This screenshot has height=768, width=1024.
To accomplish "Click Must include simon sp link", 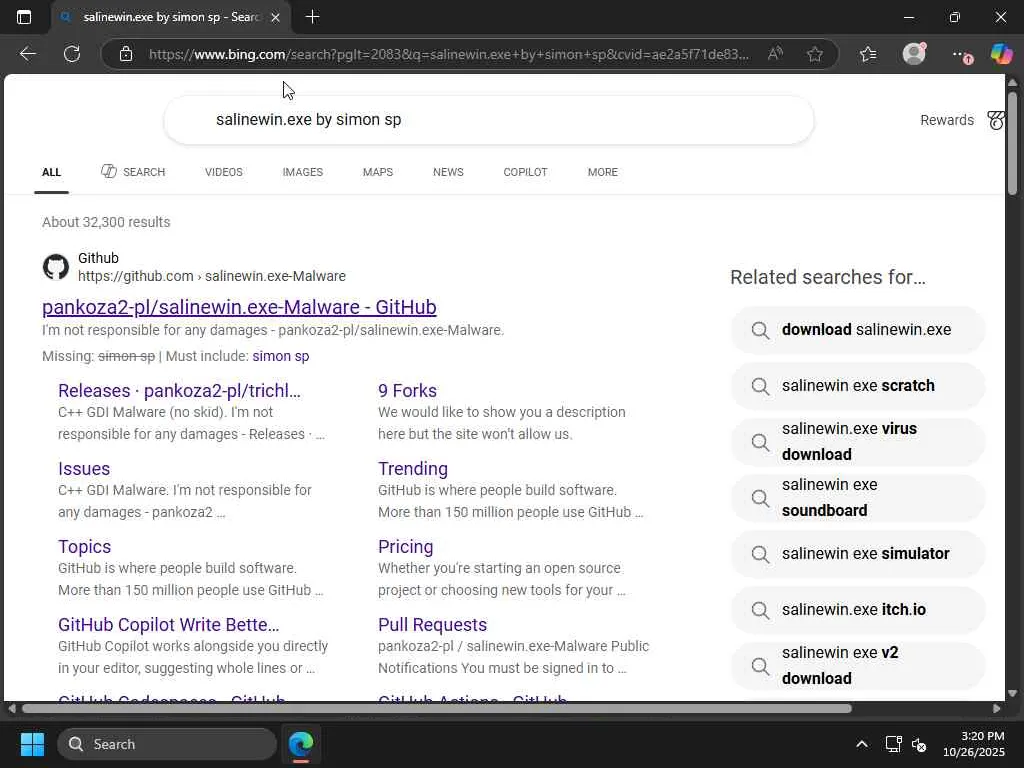I will click(281, 357).
